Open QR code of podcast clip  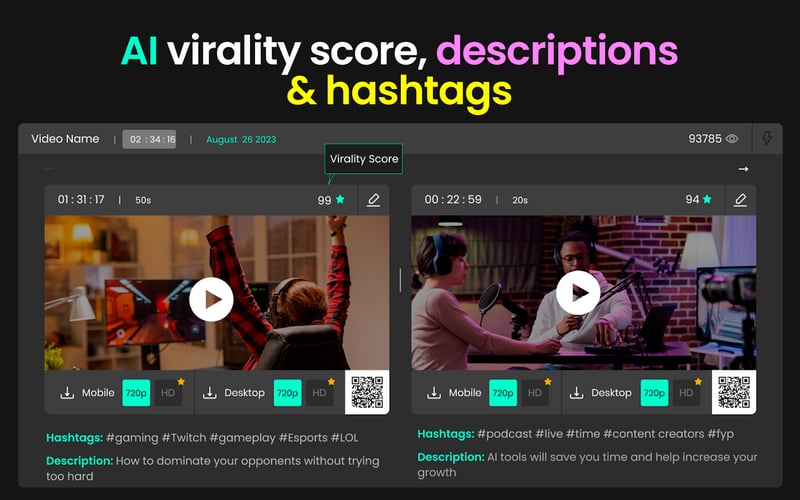[734, 392]
